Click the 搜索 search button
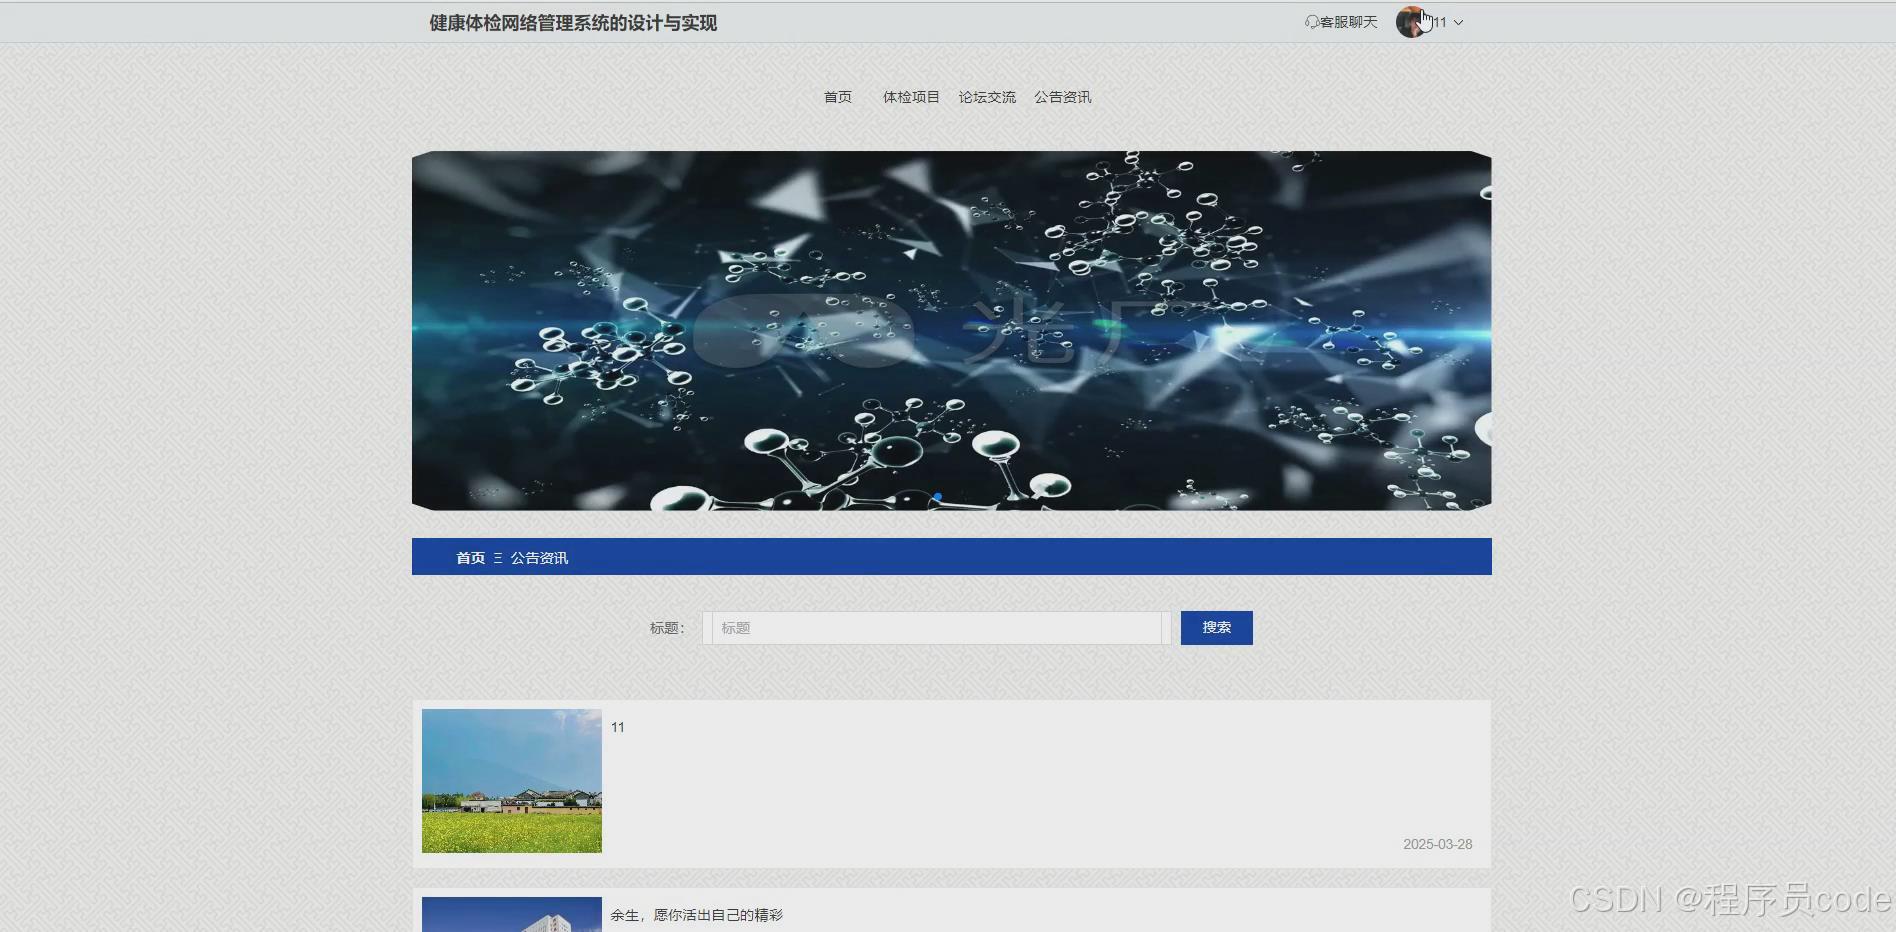Screen dimensions: 1896x932 tap(1216, 628)
